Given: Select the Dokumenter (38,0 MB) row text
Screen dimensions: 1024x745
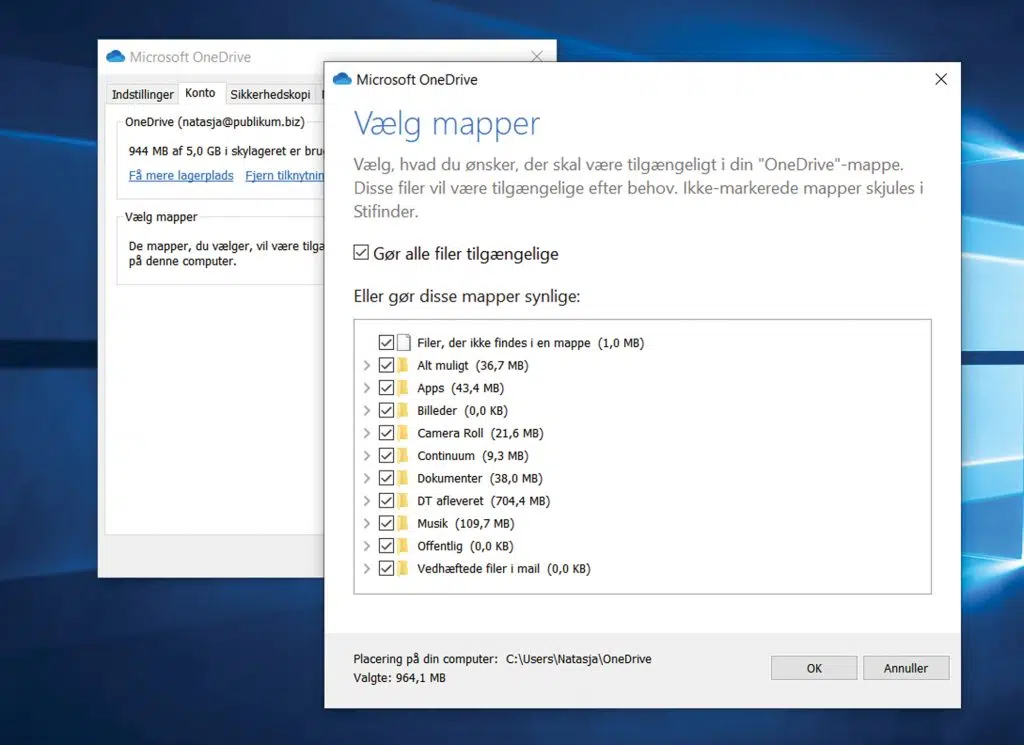Looking at the screenshot, I should tap(480, 478).
